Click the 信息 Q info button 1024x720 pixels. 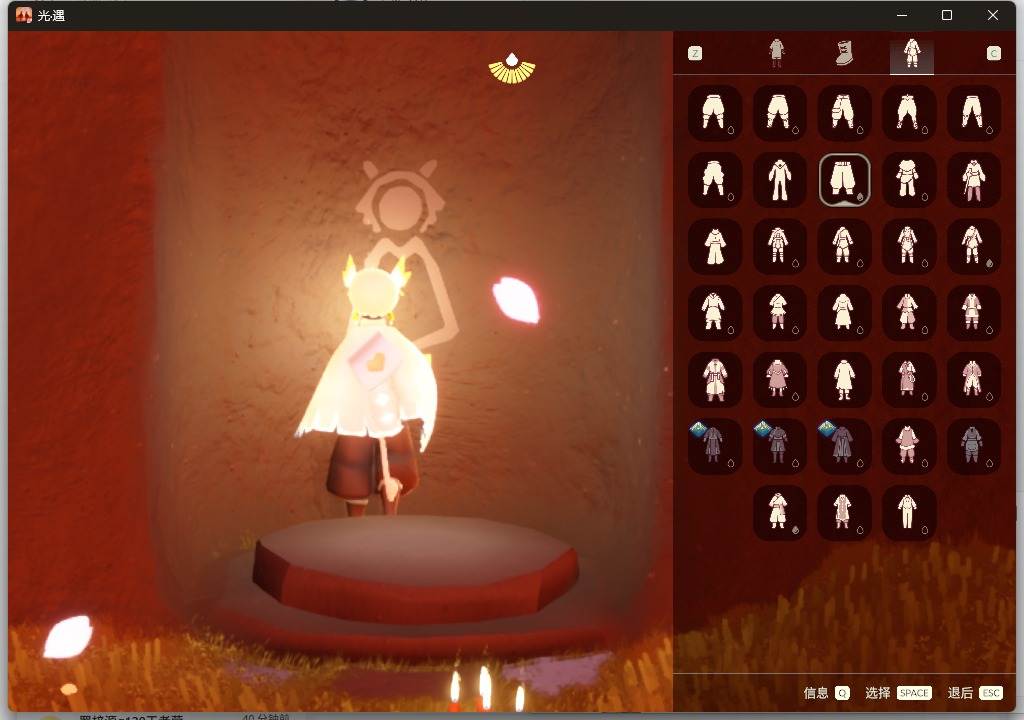point(826,693)
